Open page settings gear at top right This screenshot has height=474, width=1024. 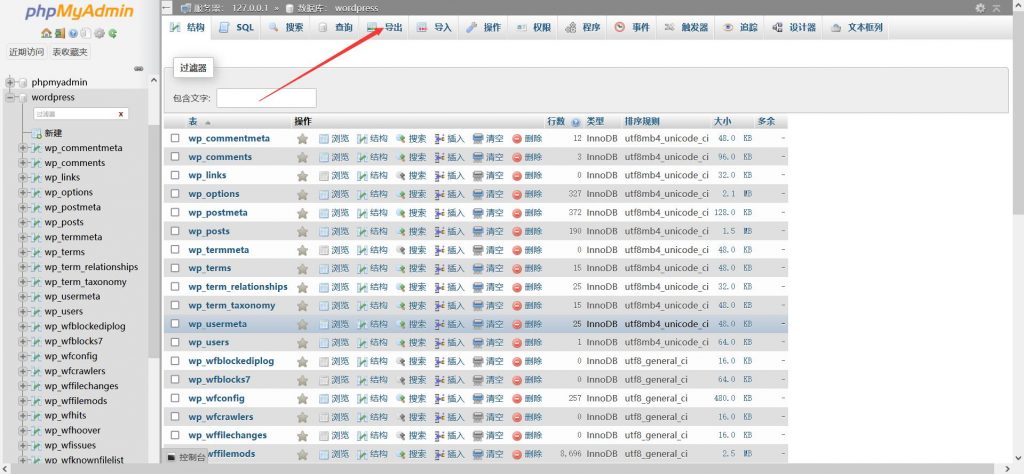[980, 8]
